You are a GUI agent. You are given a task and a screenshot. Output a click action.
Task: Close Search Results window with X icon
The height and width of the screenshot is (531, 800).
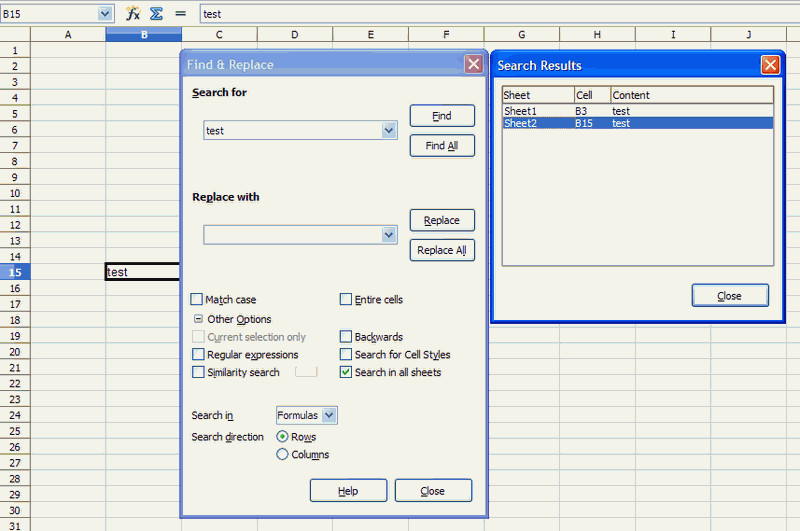point(769,65)
